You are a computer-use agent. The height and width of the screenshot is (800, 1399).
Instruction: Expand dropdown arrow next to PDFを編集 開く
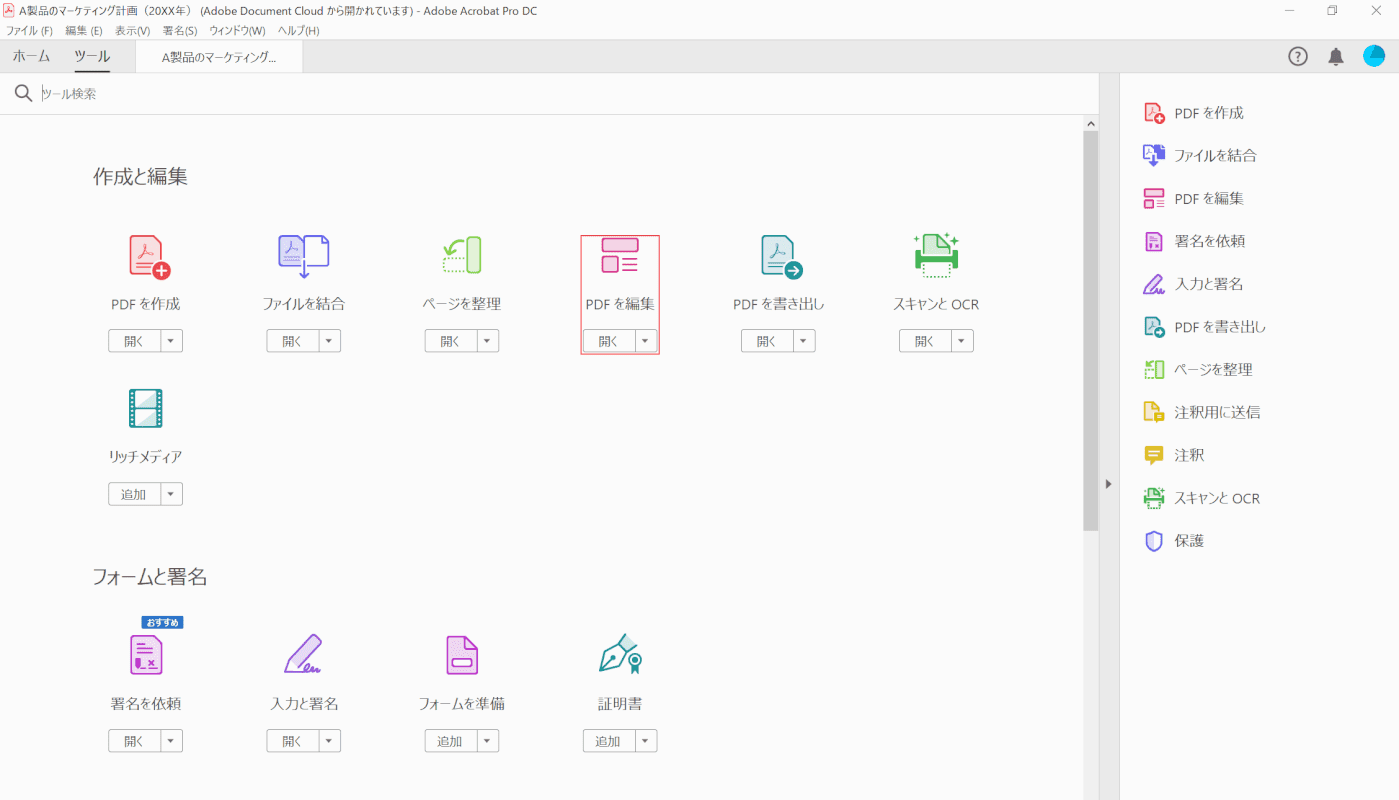[x=645, y=341]
